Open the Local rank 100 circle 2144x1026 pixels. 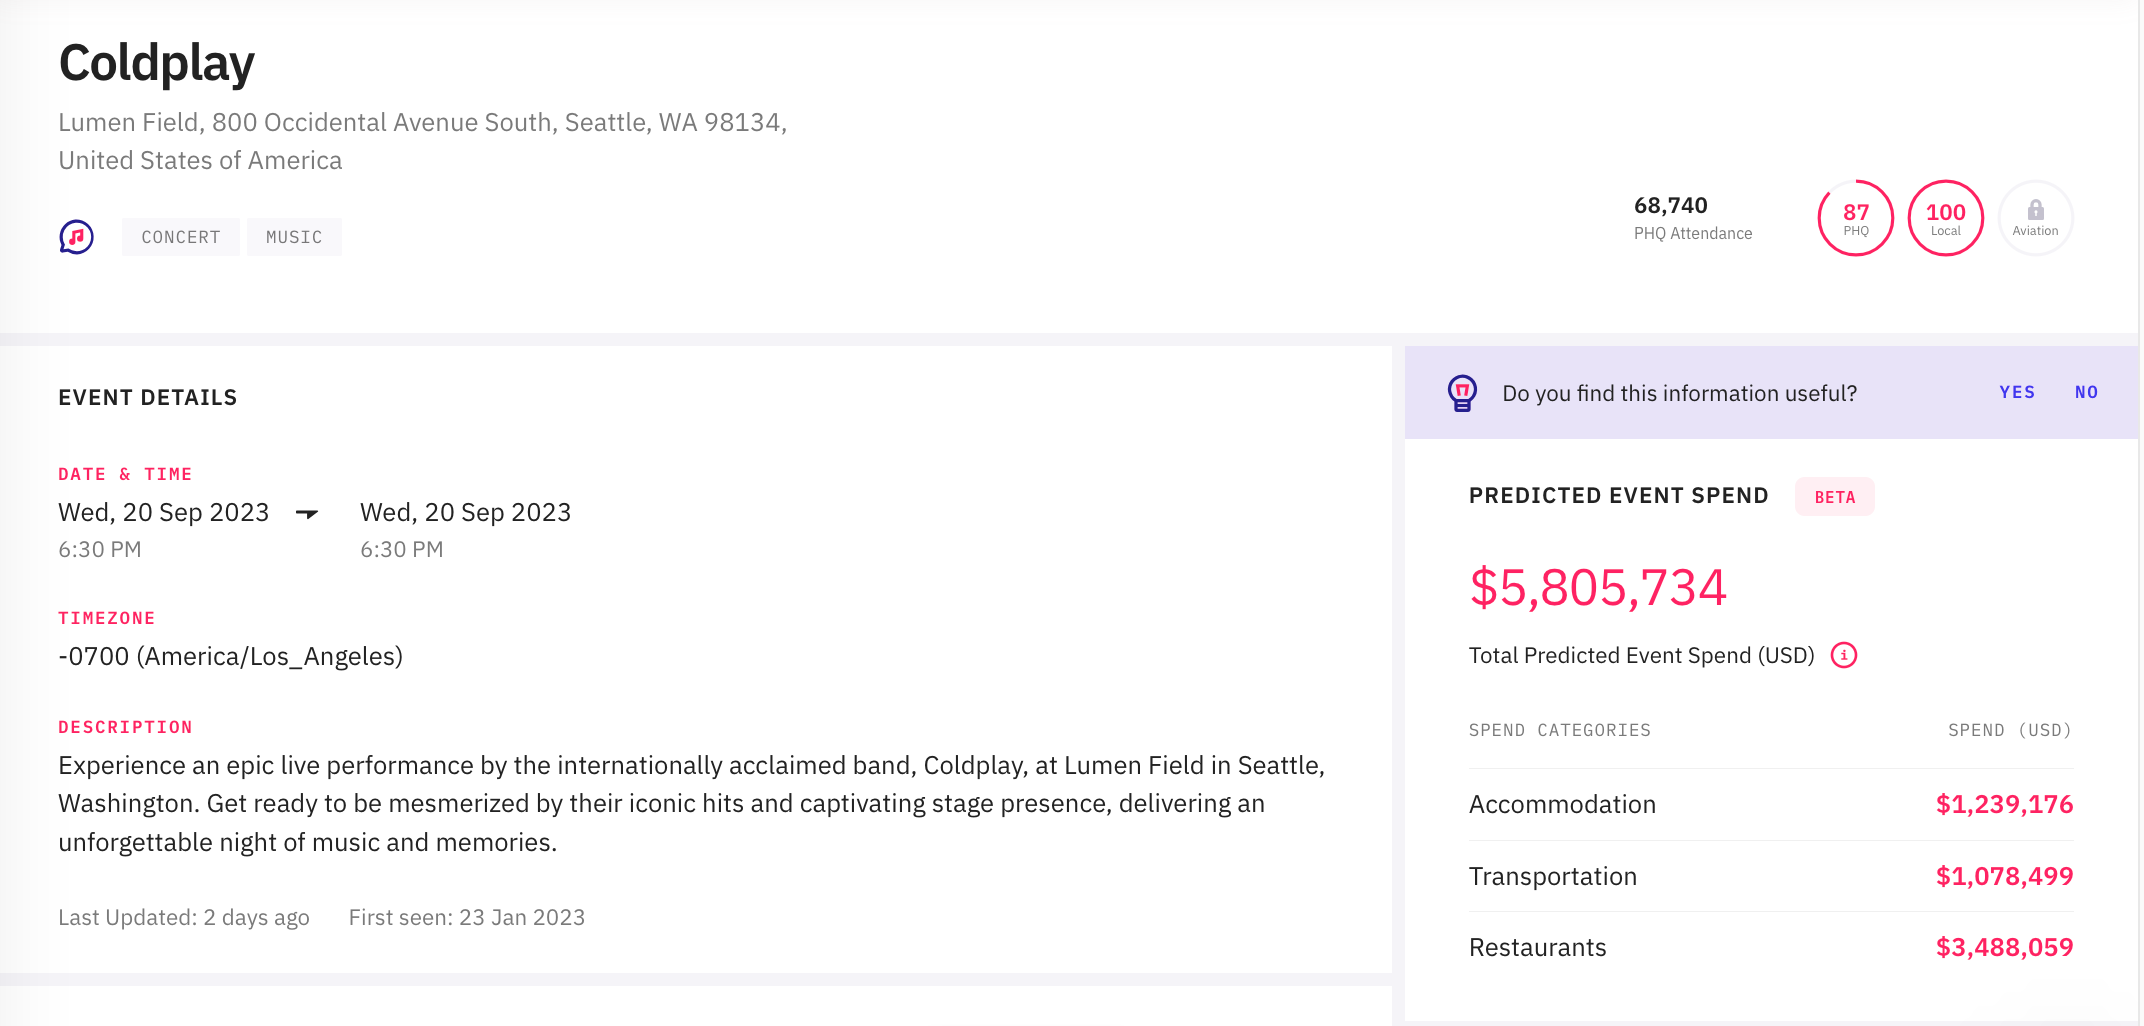click(1945, 218)
